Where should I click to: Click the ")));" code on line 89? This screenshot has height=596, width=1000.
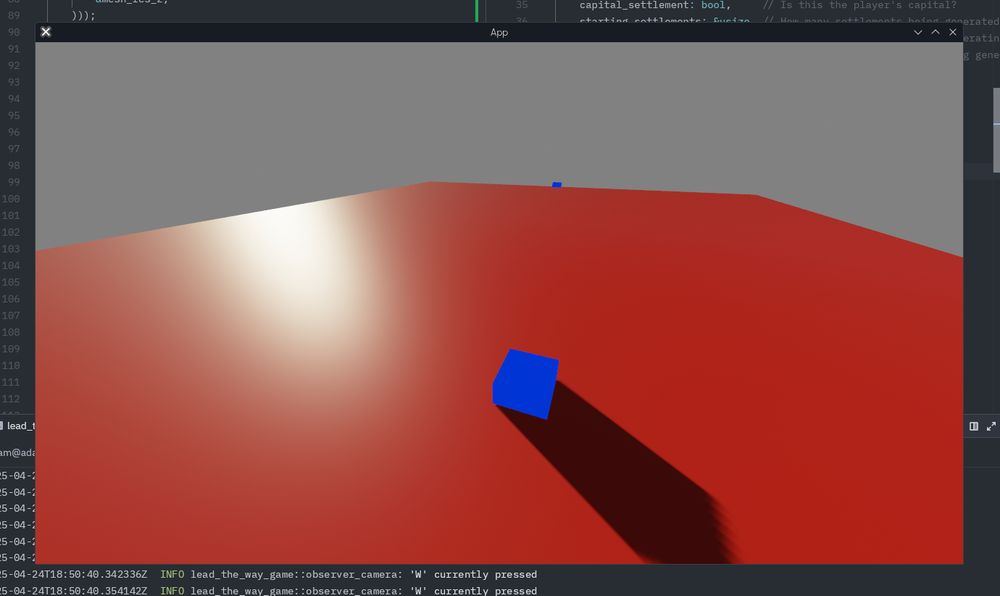tap(83, 15)
